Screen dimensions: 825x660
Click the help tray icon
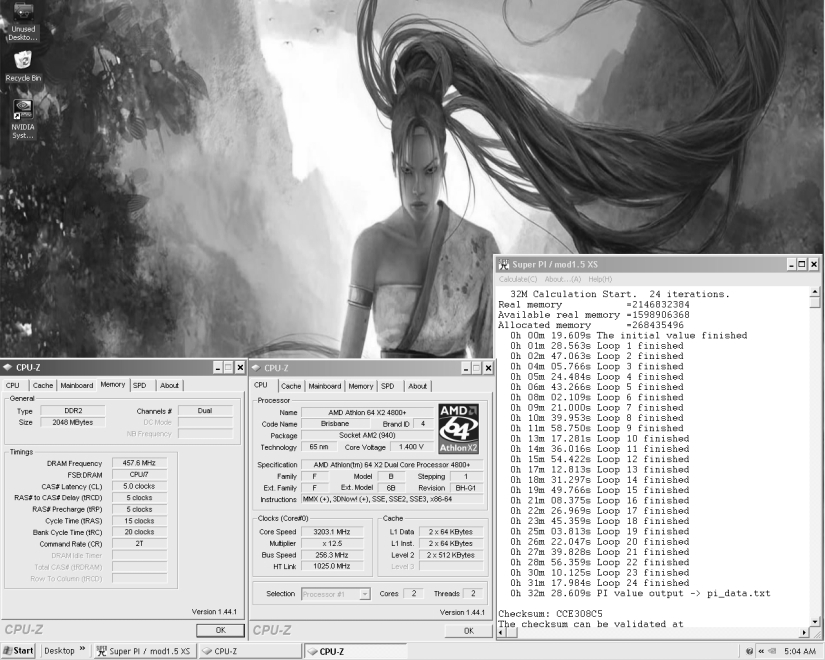[749, 652]
